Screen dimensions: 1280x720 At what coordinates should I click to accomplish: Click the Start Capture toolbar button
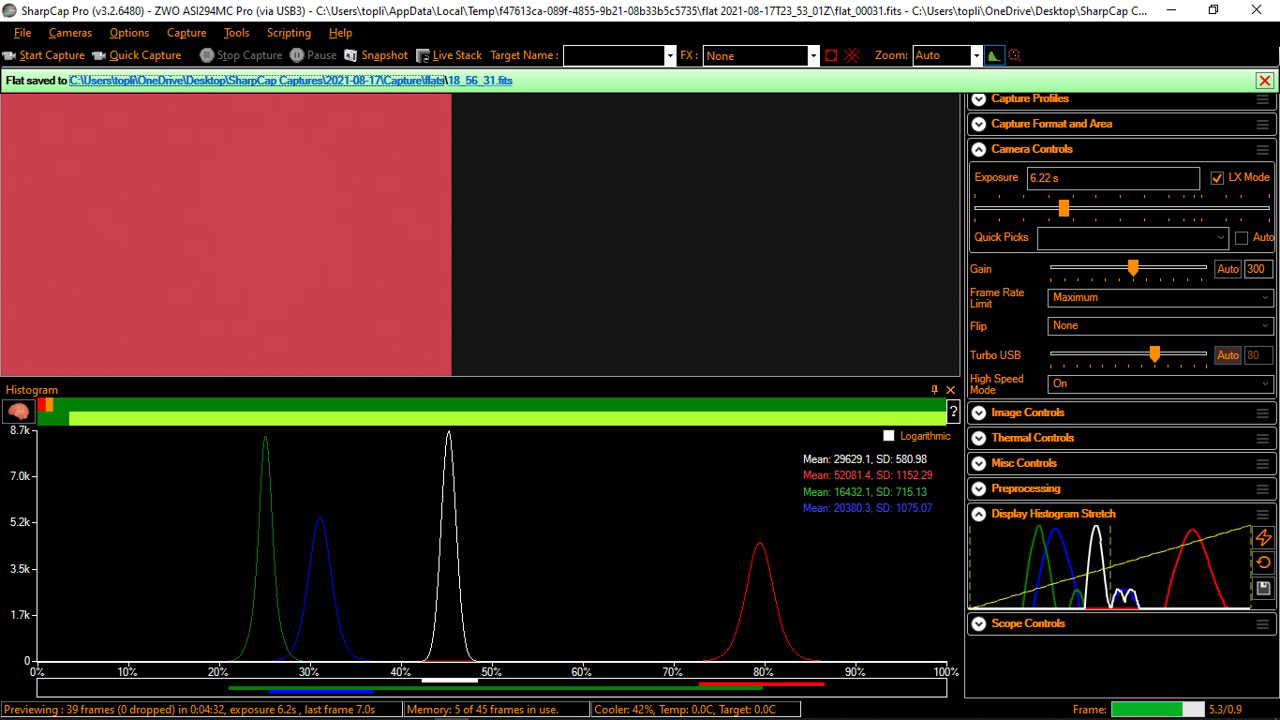coord(44,56)
